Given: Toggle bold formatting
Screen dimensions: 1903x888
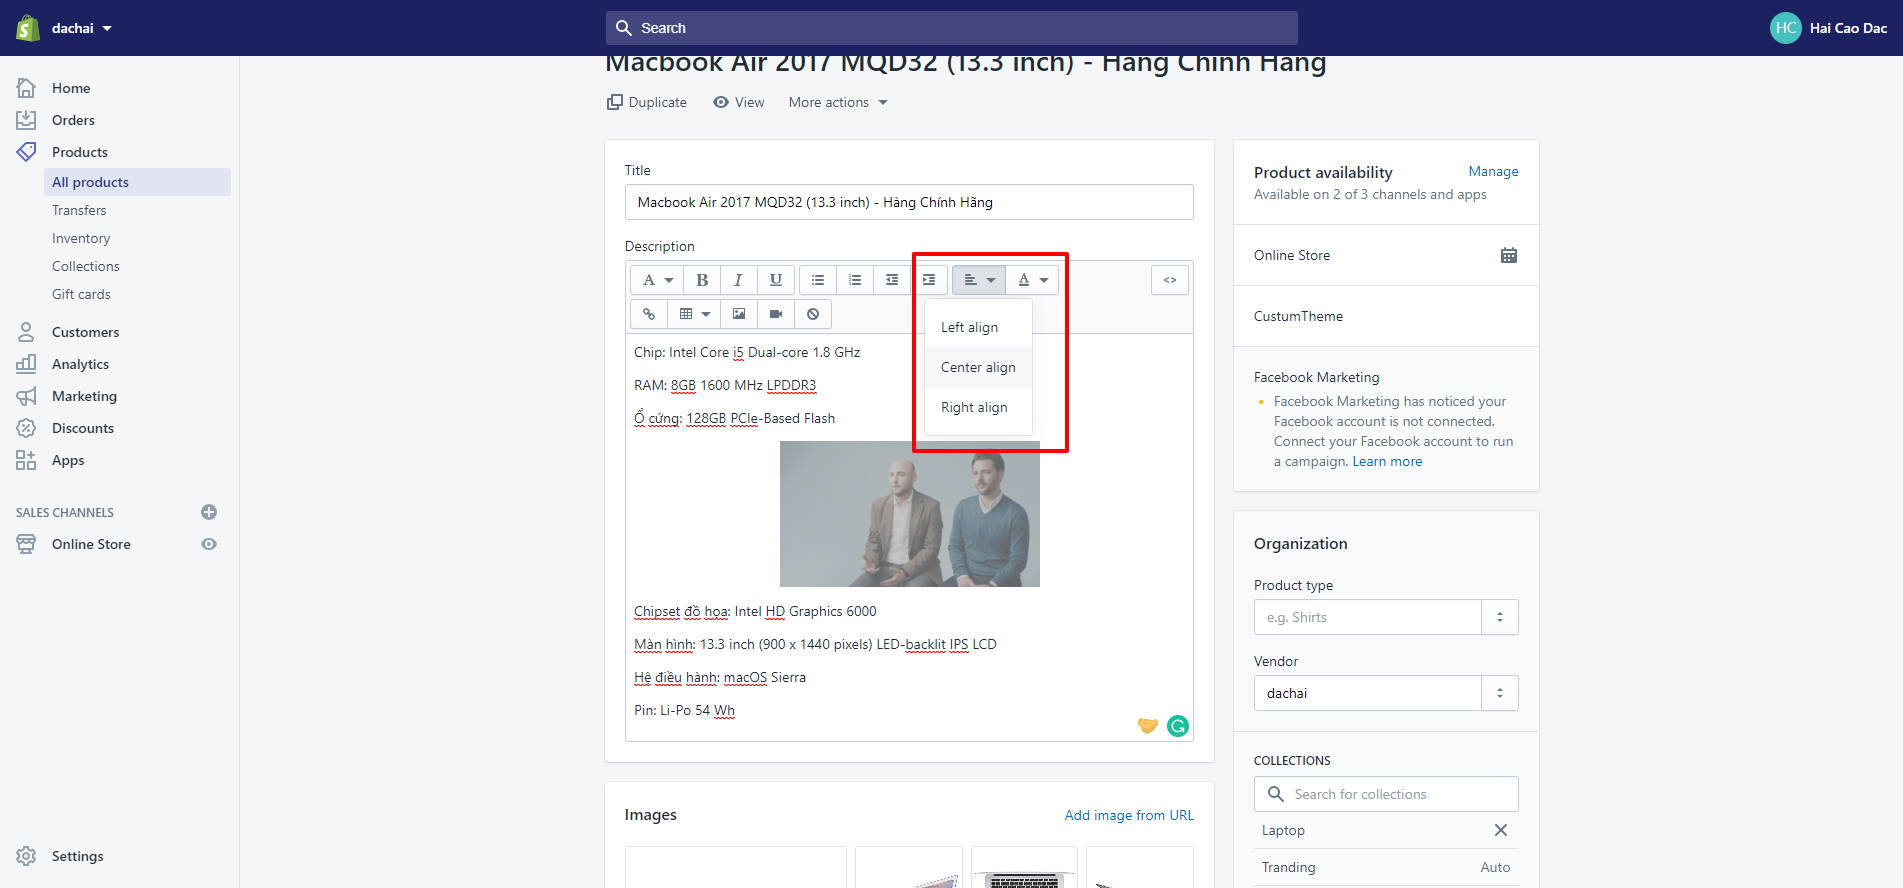Looking at the screenshot, I should (702, 280).
